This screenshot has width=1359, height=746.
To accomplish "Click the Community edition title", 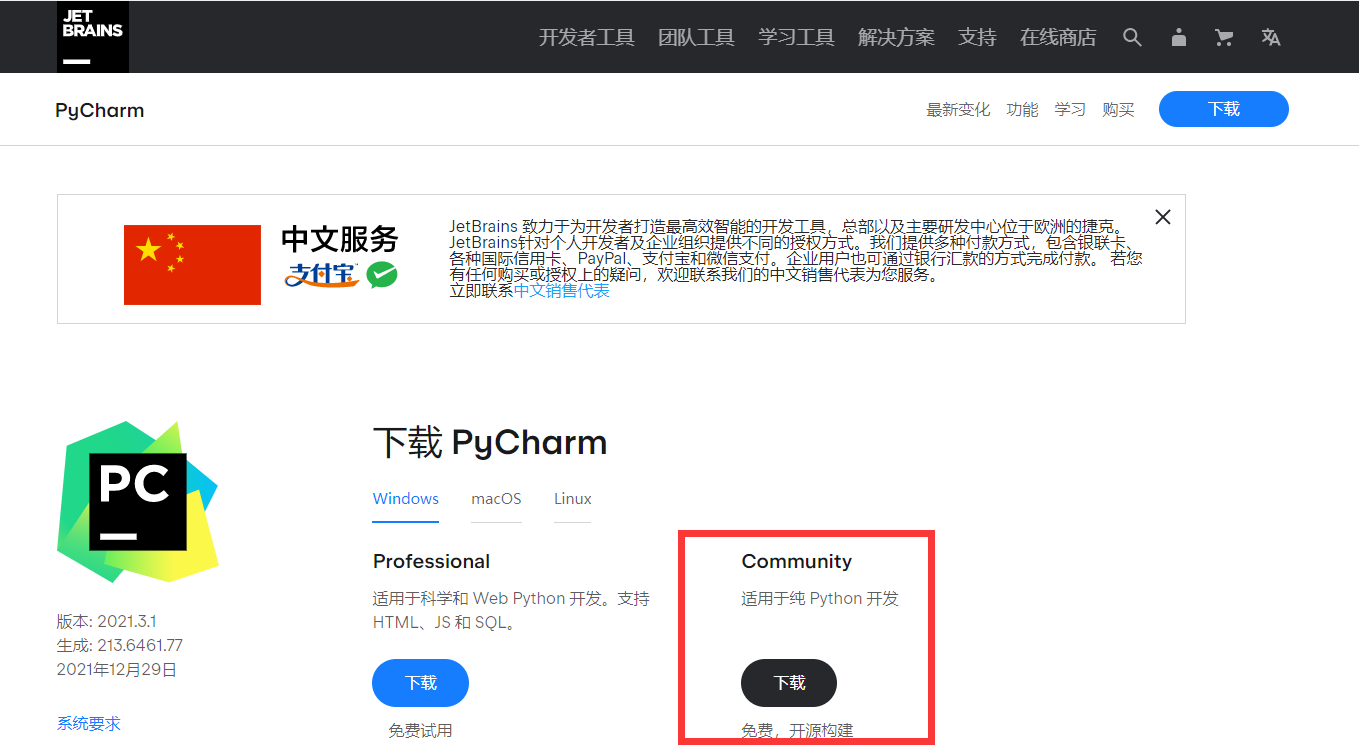I will click(x=797, y=562).
